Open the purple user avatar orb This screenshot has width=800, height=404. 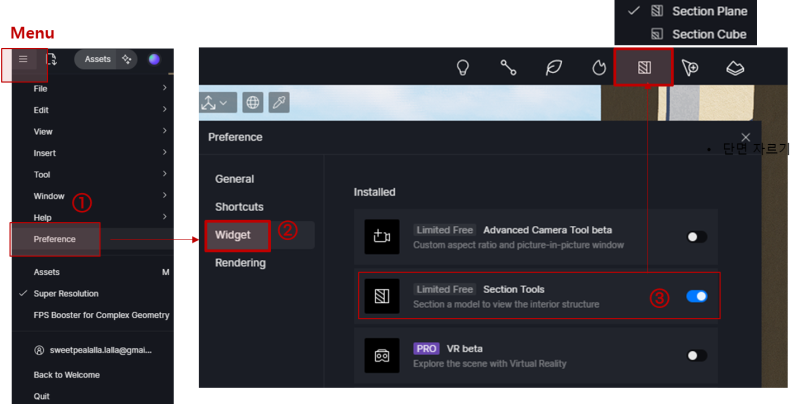coord(154,59)
